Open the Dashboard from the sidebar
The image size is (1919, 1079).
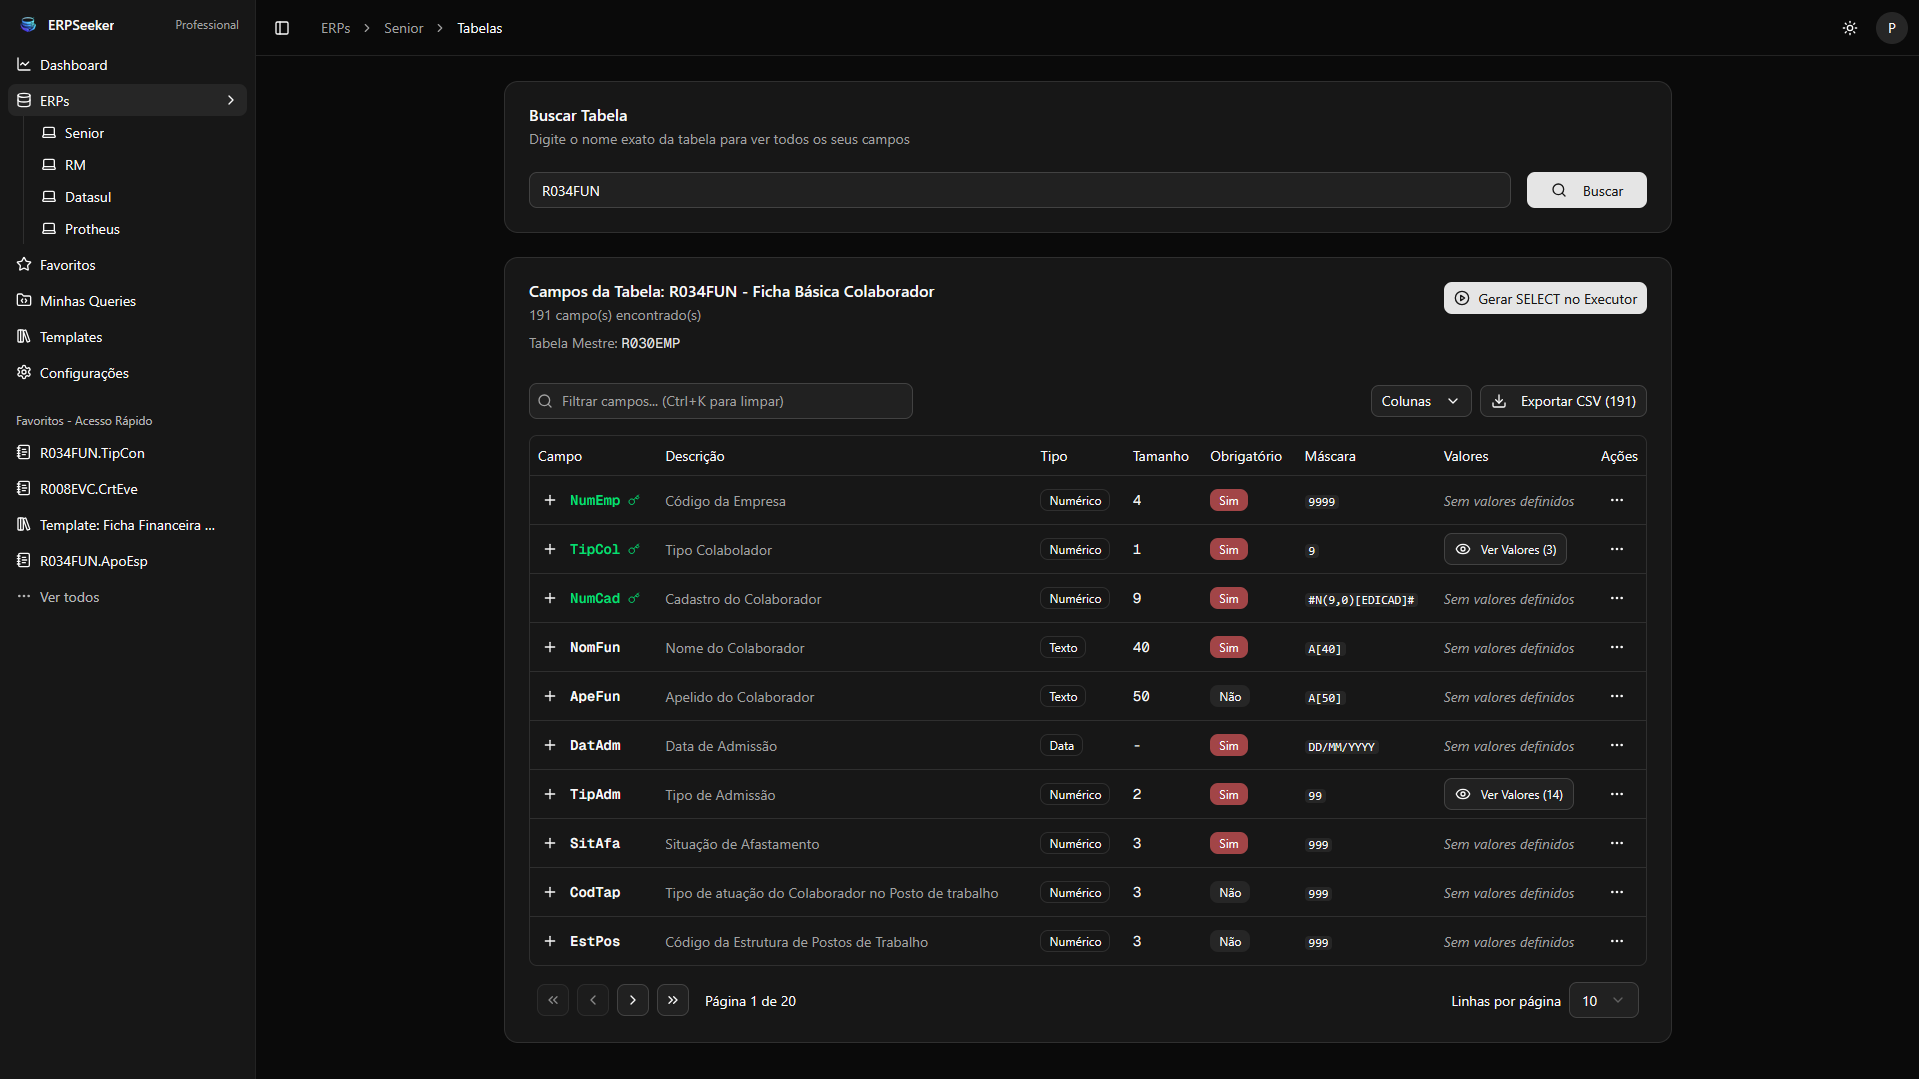click(73, 64)
